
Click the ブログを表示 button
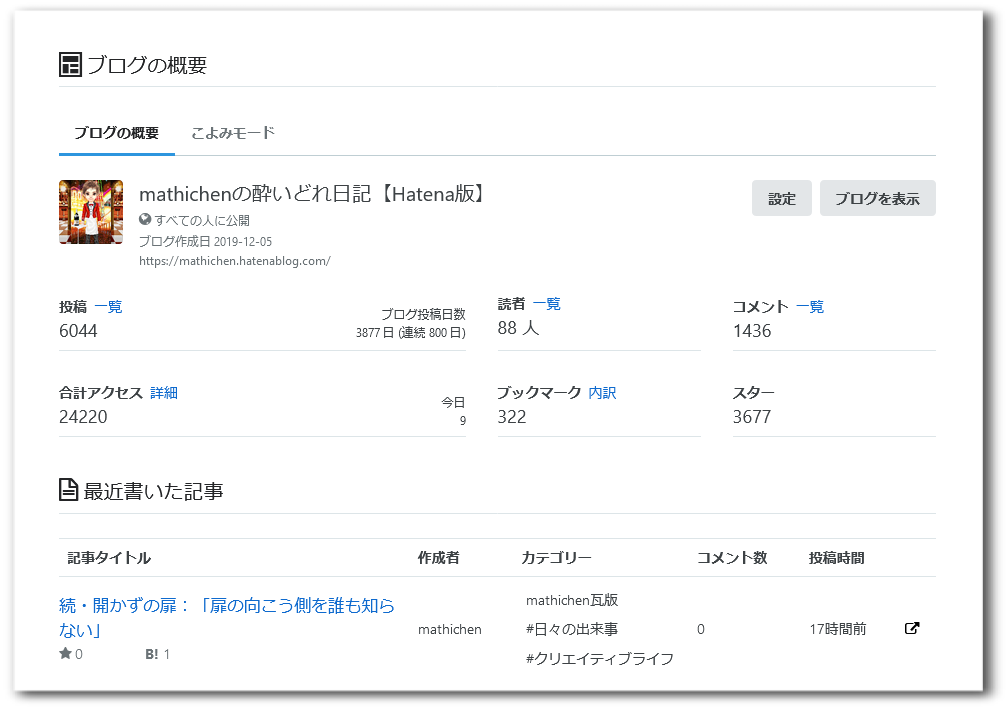pyautogui.click(x=878, y=198)
